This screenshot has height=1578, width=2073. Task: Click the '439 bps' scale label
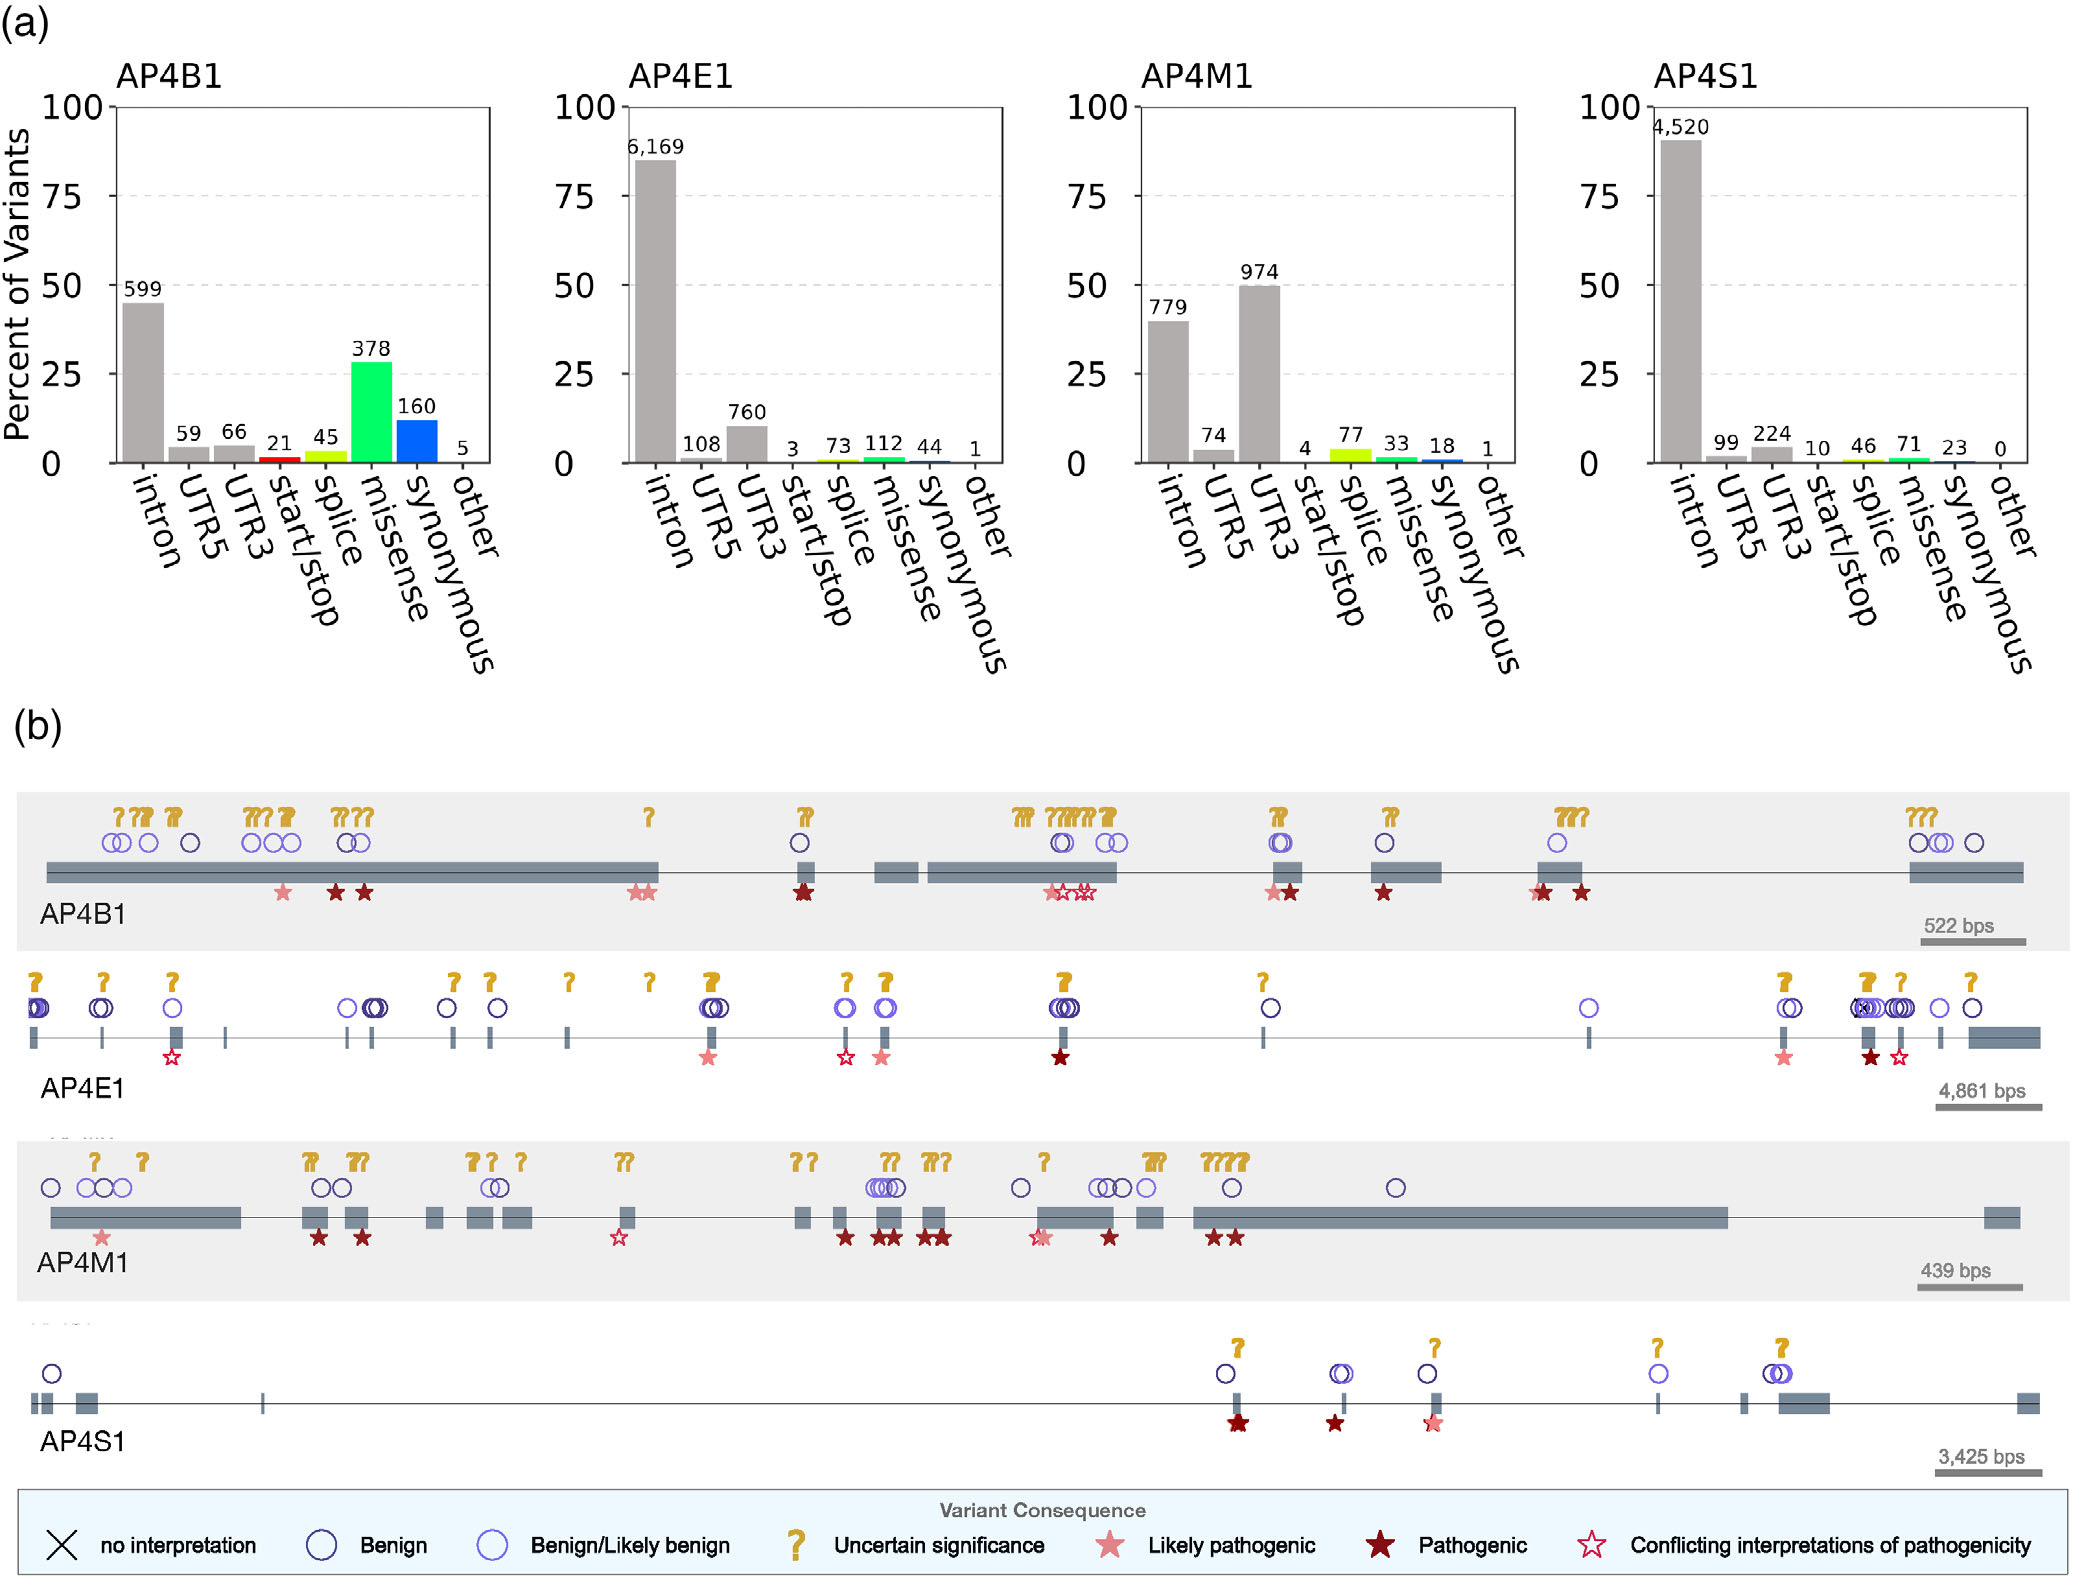(1955, 1270)
